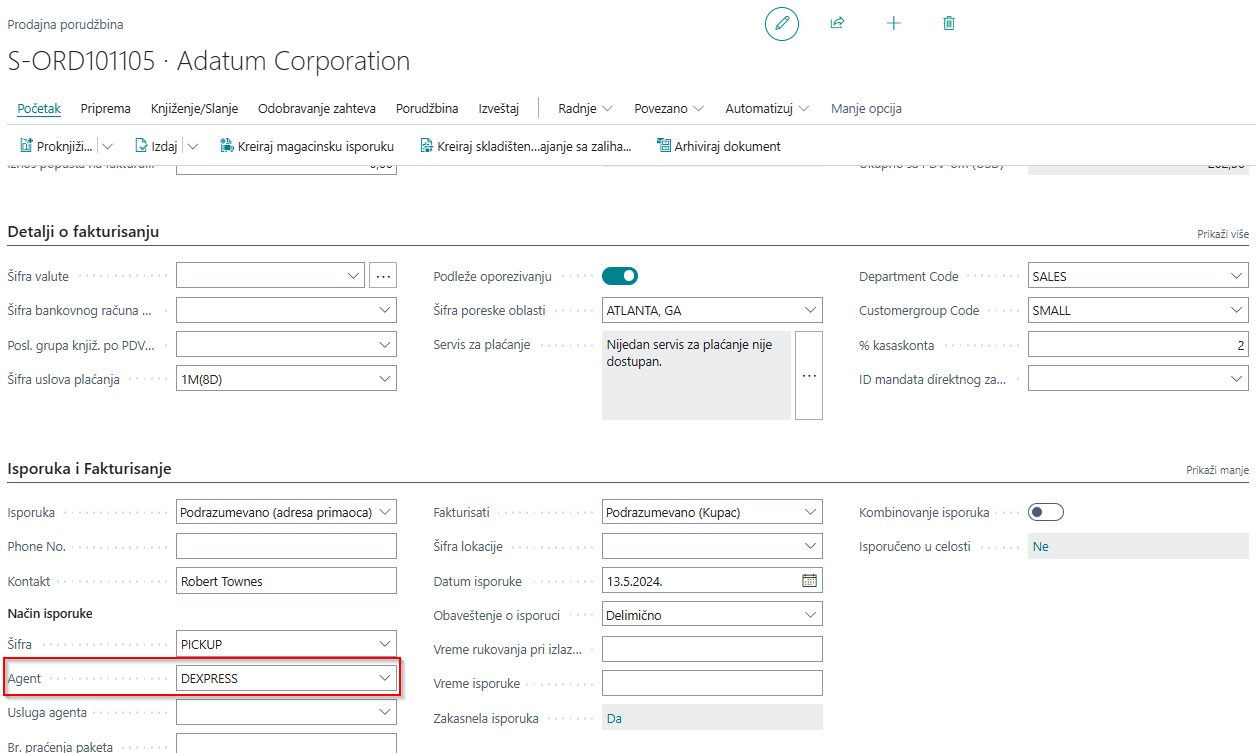Screen dimensions: 1256x753
Task: Open calendar picker for Datum isporuke
Action: click(x=809, y=581)
